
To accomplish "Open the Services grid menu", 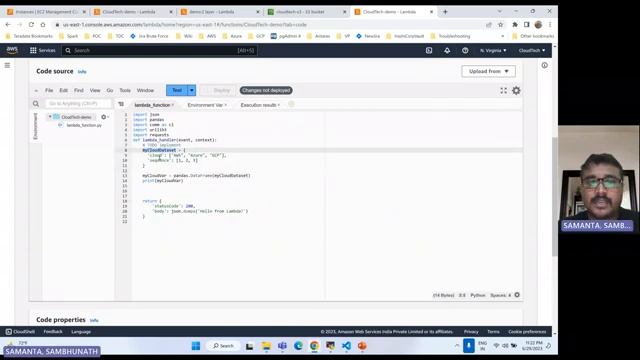I will click(x=42, y=50).
